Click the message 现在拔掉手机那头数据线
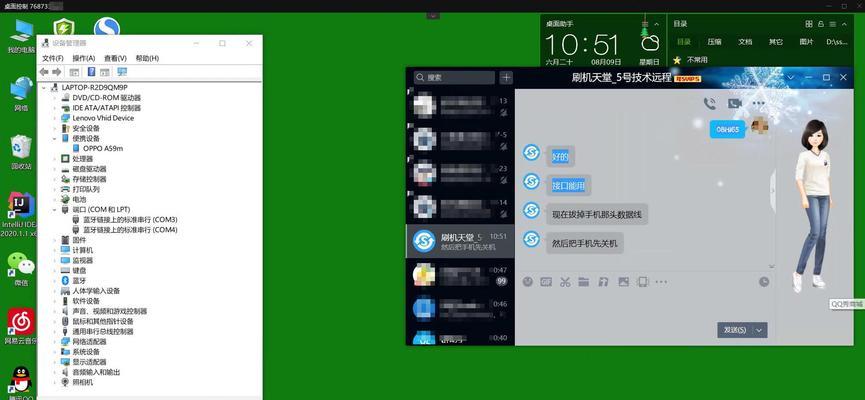Screen dimensions: 865x400 pyautogui.click(x=597, y=214)
